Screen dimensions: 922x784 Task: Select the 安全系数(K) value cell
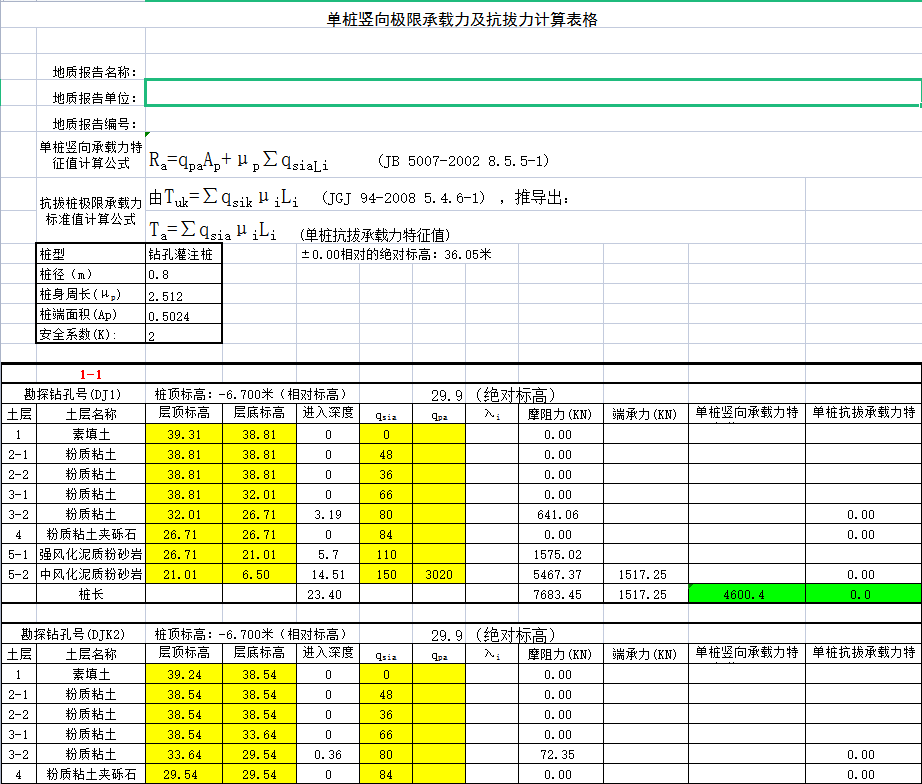pyautogui.click(x=183, y=334)
